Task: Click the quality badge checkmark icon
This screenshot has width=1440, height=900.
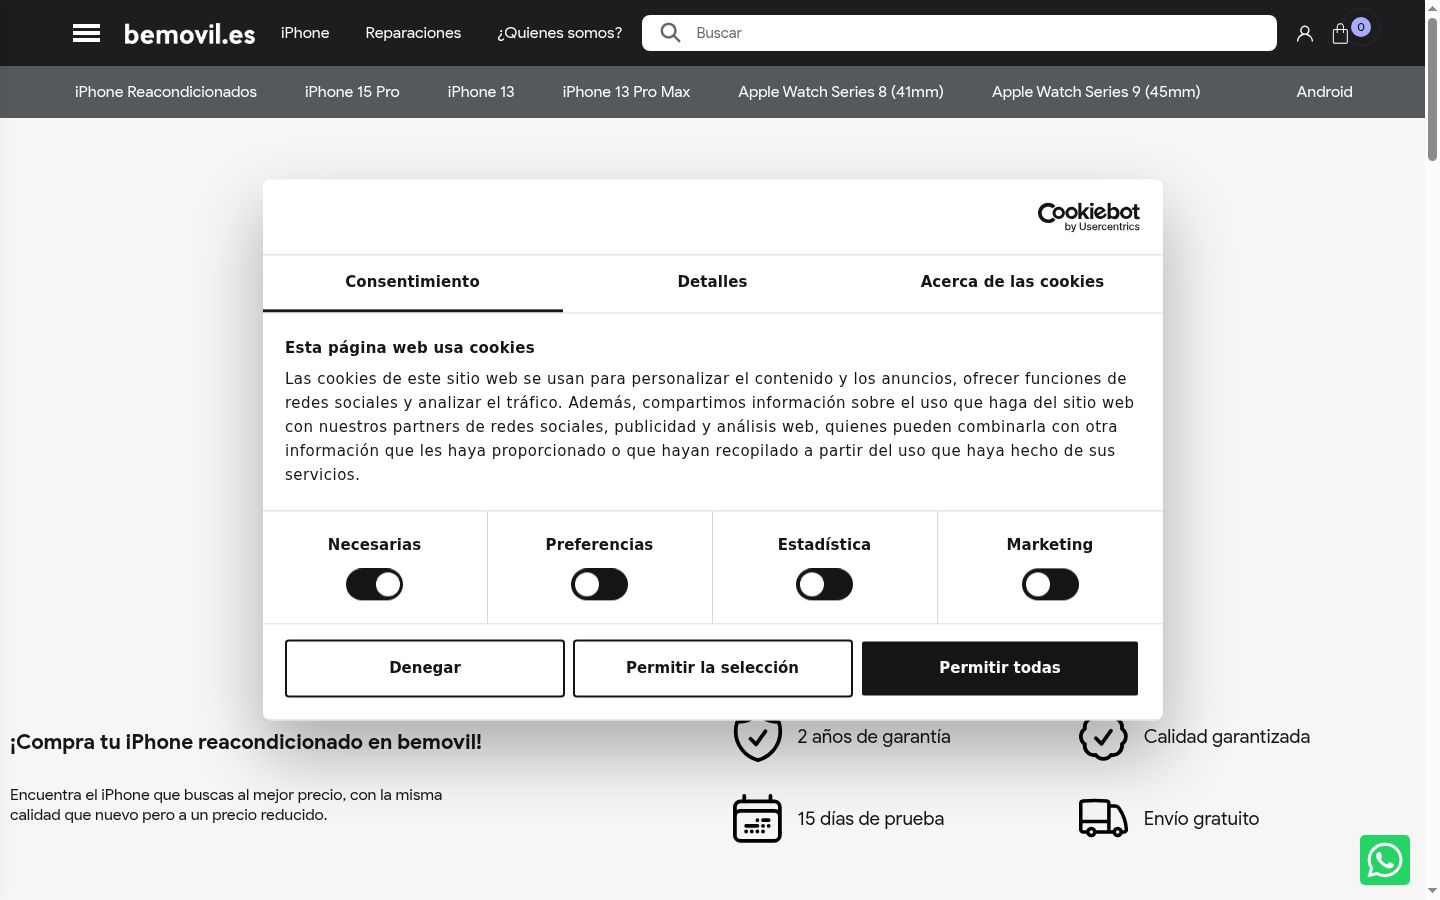Action: pyautogui.click(x=1103, y=738)
